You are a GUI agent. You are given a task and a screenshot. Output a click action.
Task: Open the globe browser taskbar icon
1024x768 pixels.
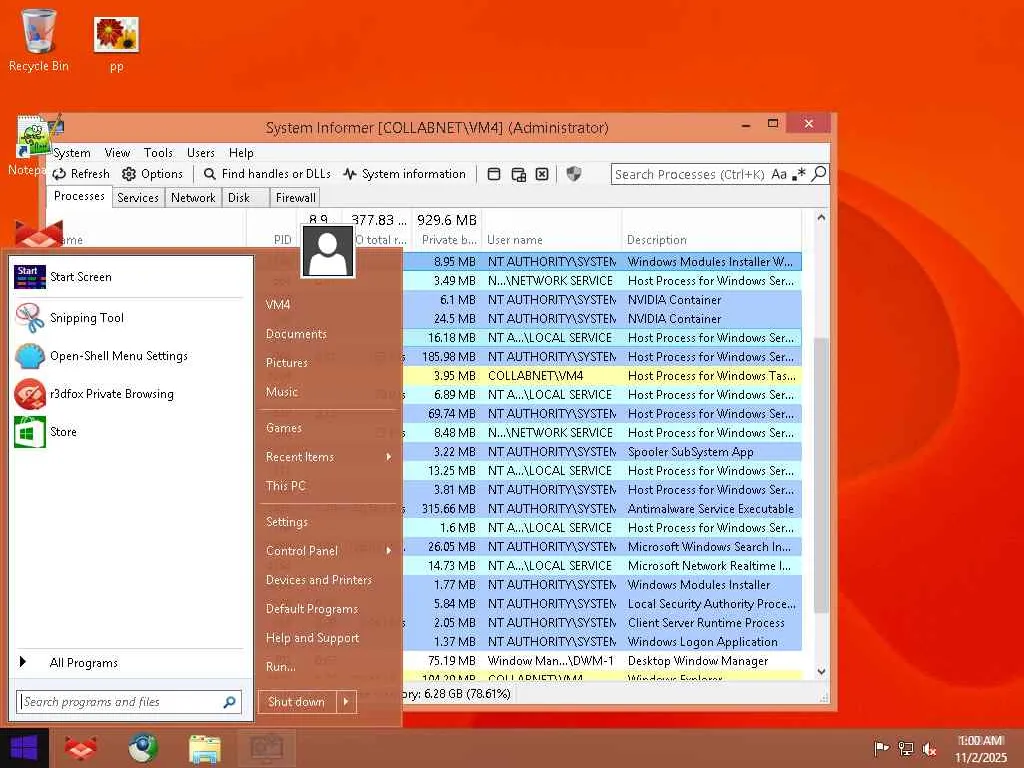(142, 748)
